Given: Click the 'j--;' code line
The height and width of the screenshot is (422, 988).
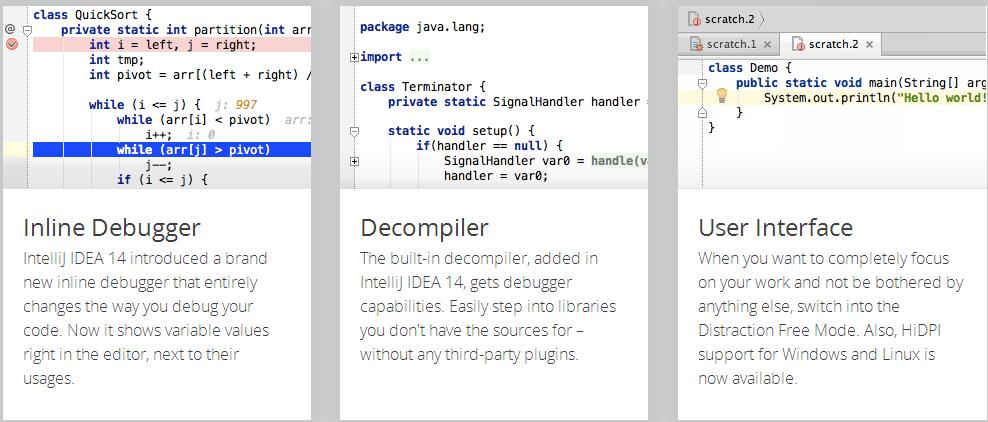Looking at the screenshot, I should pos(159,165).
